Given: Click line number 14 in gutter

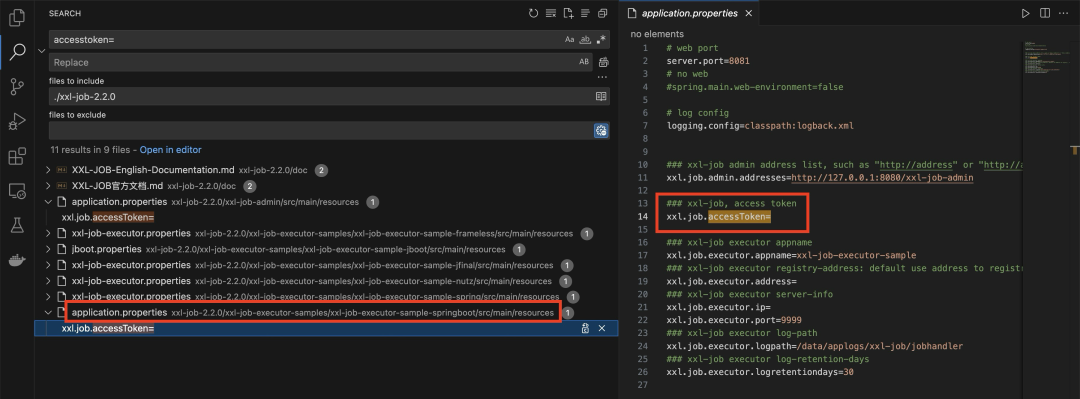Looking at the screenshot, I should (x=643, y=216).
